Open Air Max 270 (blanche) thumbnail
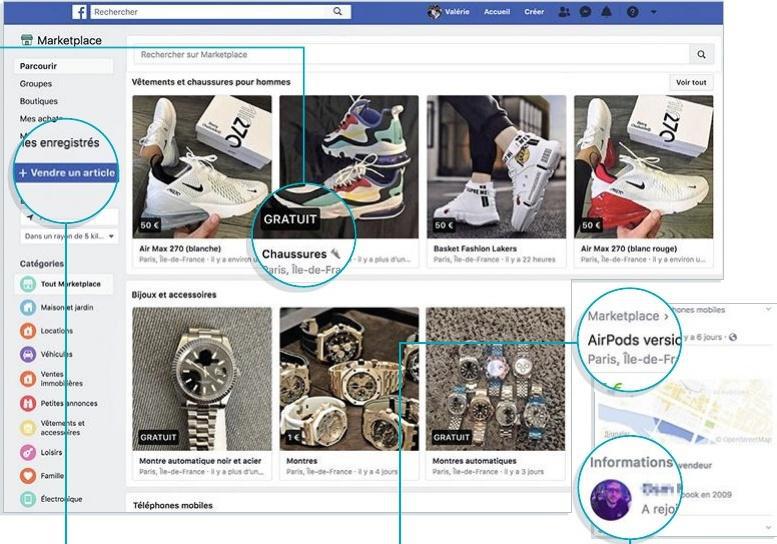 [202, 167]
